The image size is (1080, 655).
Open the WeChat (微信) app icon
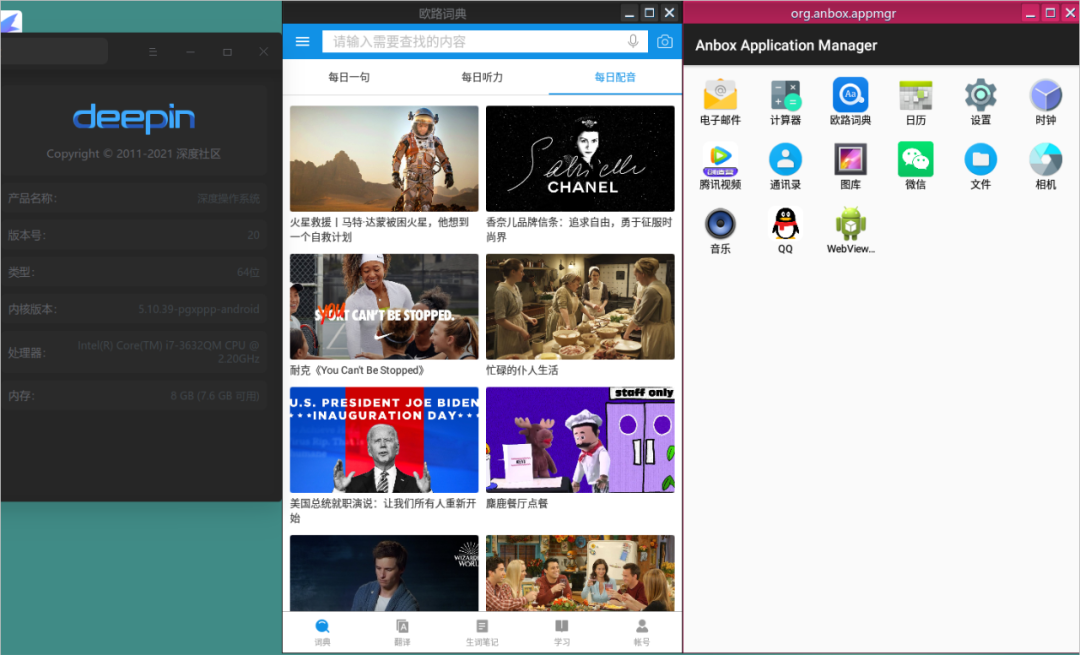pos(915,160)
